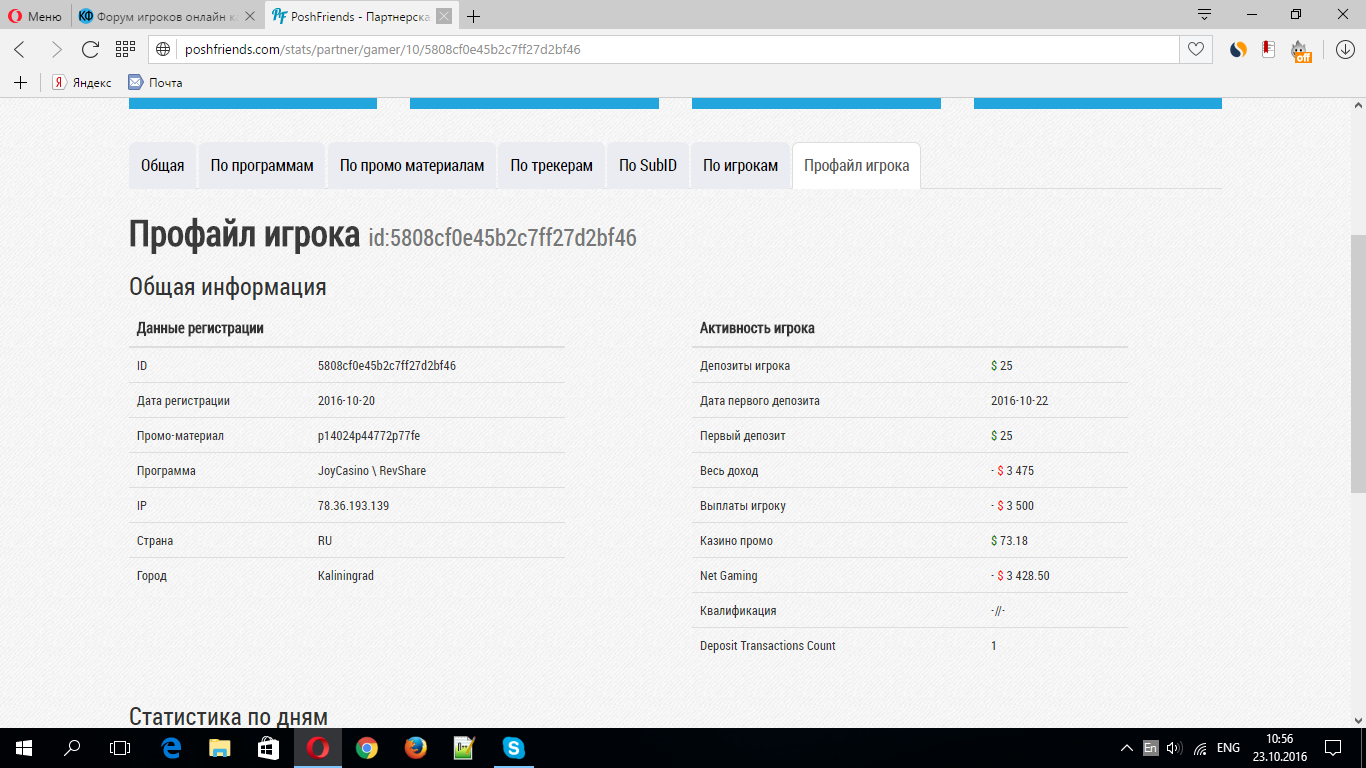Open a new browser tab with the plus
The width and height of the screenshot is (1366, 768).
(x=474, y=16)
